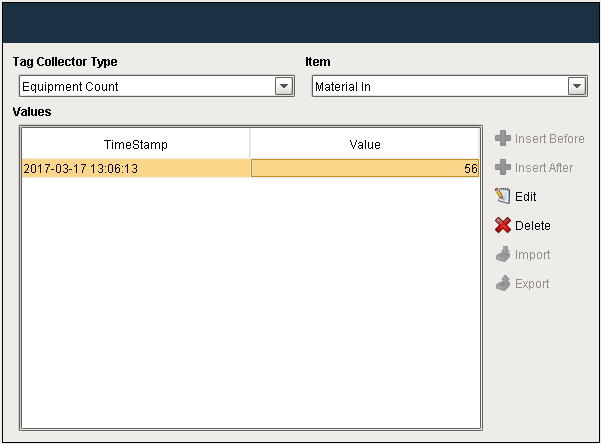Select the value cell showing 56
This screenshot has width=601, height=444.
point(365,169)
